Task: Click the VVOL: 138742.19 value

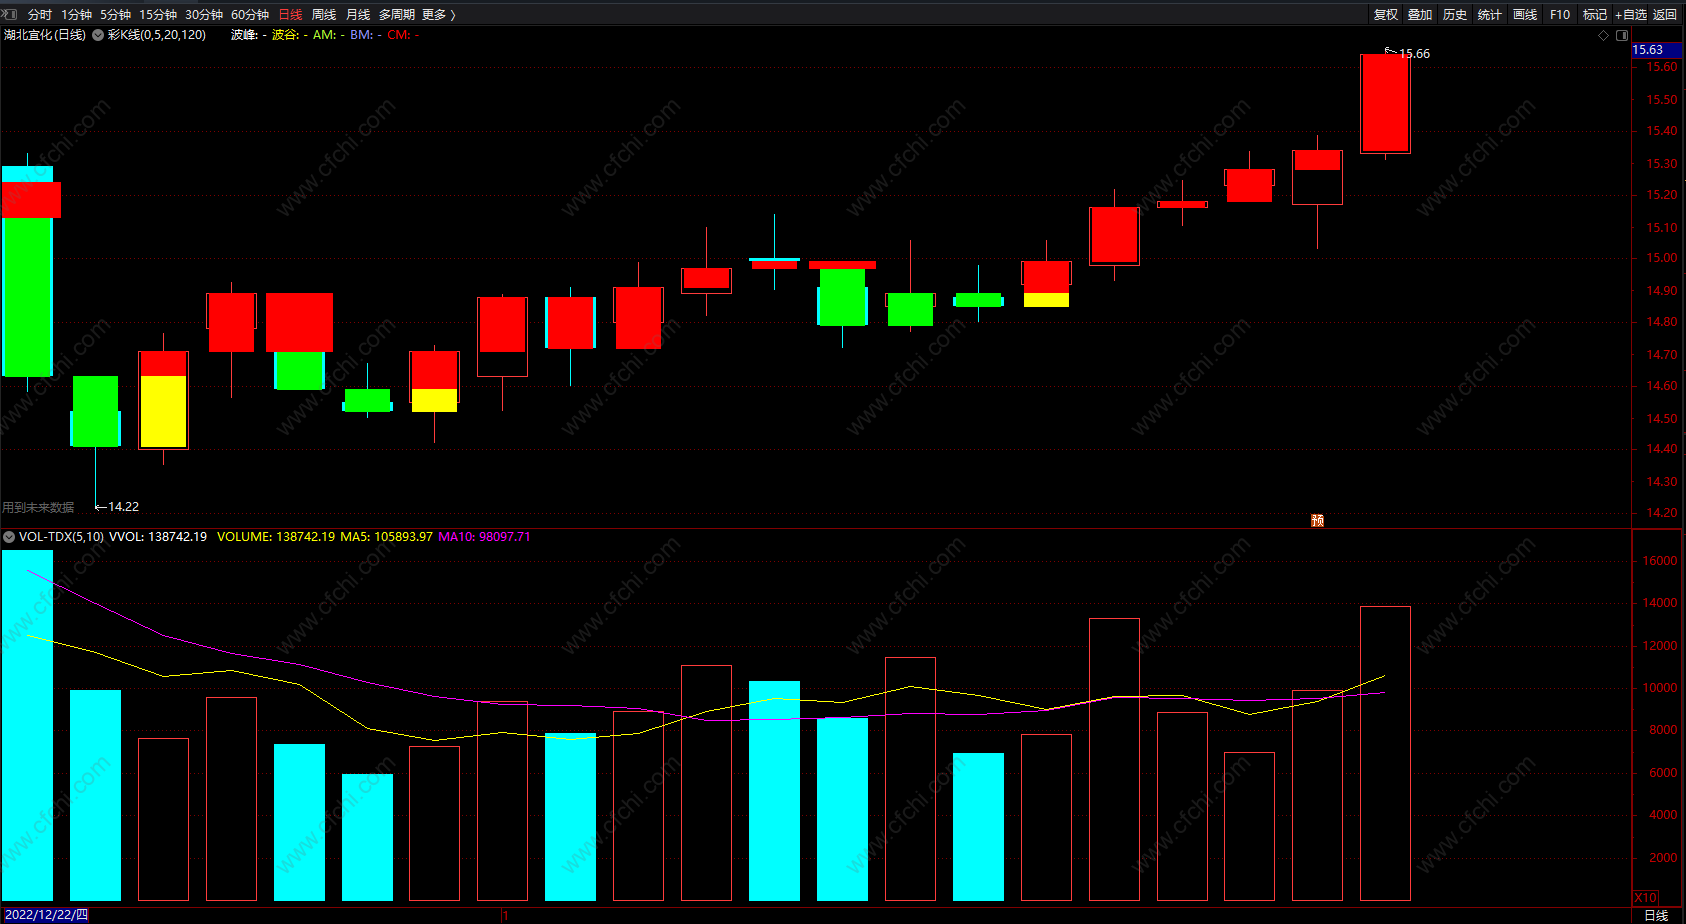Action: click(158, 537)
